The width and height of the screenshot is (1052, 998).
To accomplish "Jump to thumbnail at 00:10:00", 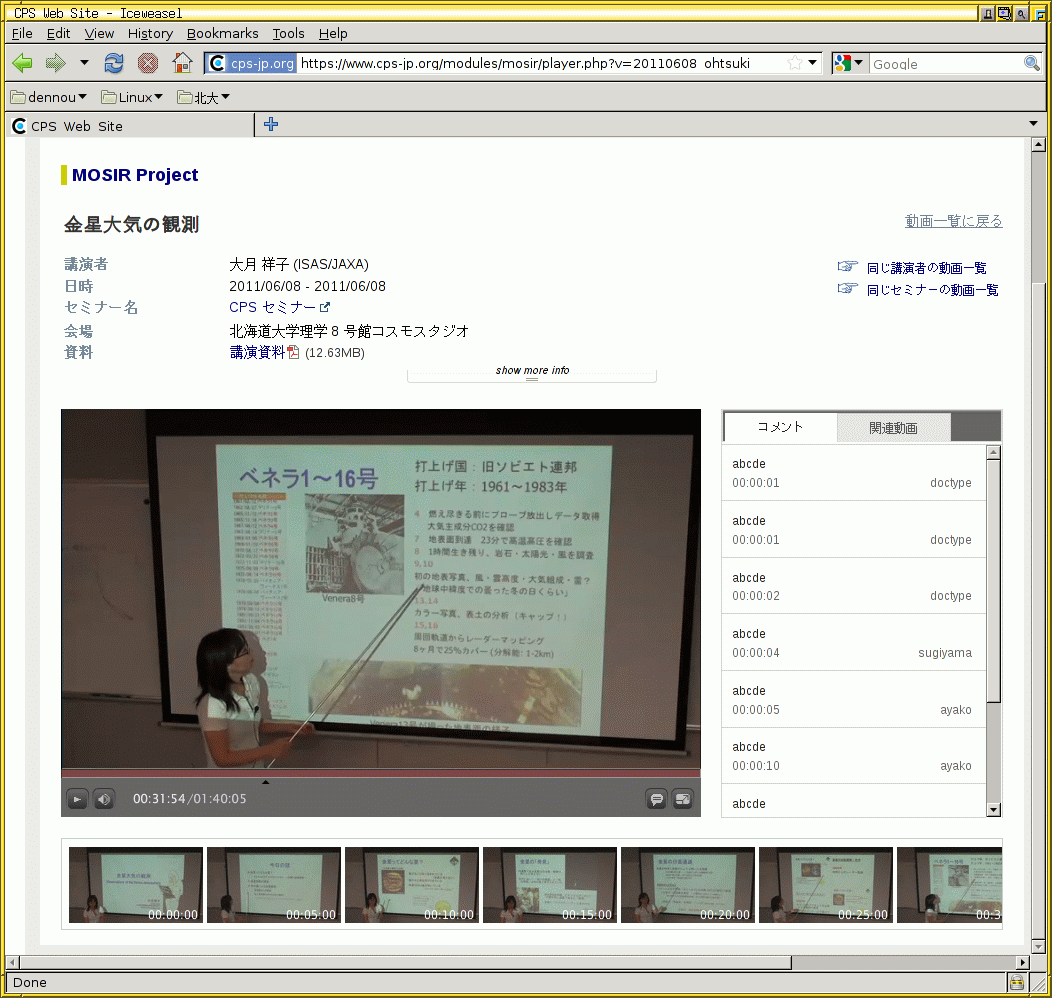I will tap(412, 885).
